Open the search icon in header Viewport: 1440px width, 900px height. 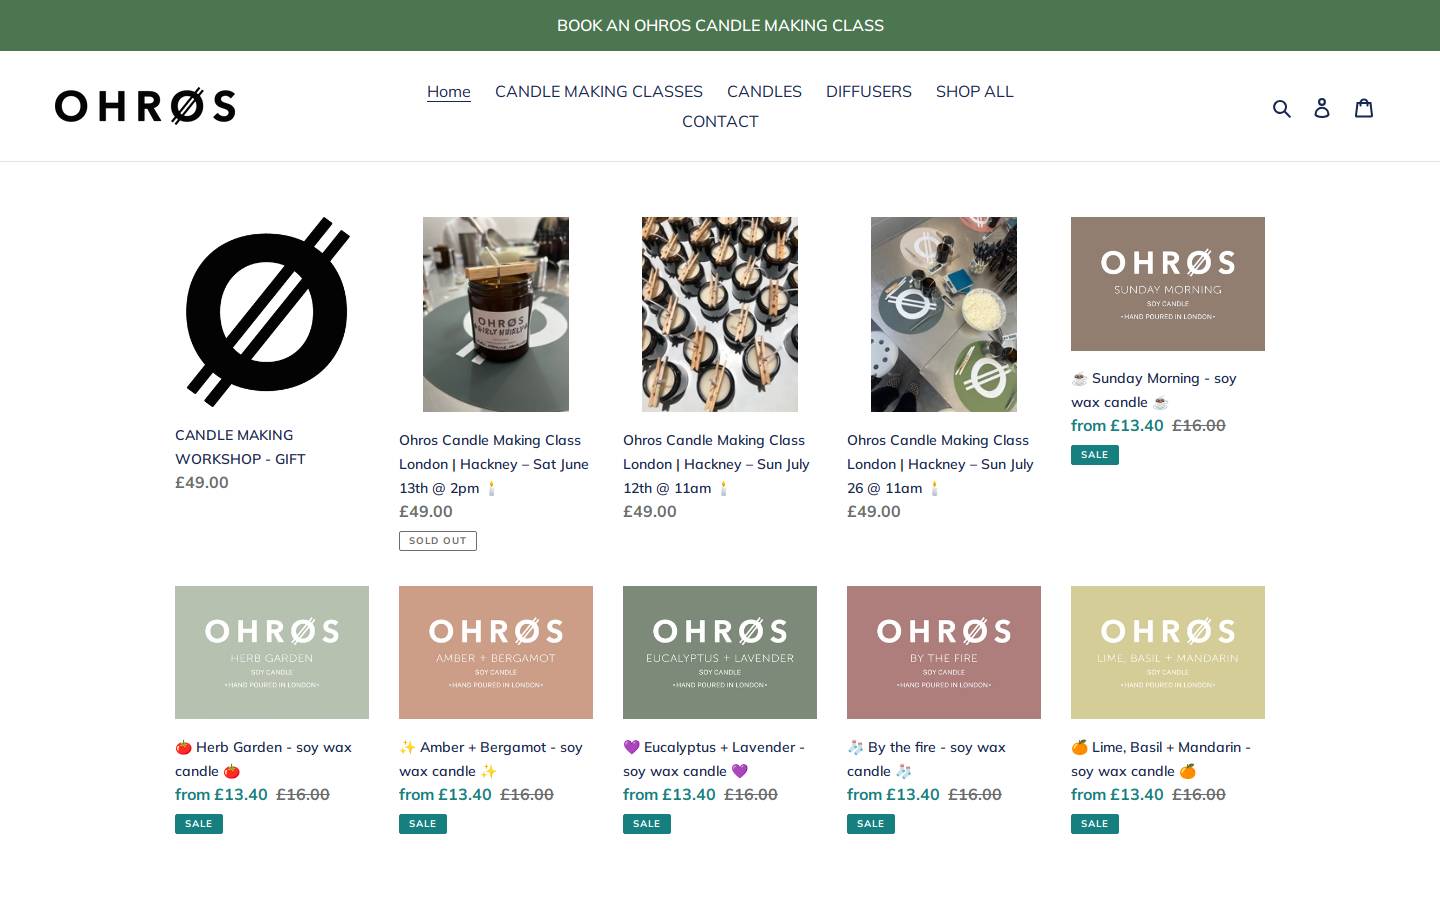coord(1281,108)
